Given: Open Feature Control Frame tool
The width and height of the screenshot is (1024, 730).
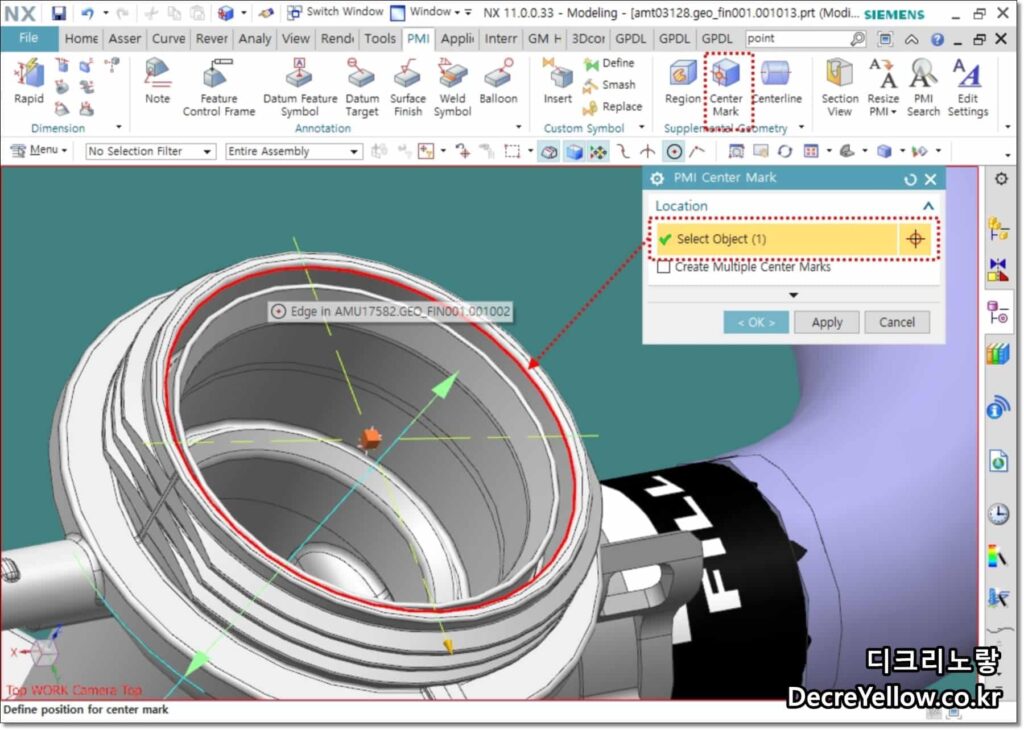Looking at the screenshot, I should point(219,88).
